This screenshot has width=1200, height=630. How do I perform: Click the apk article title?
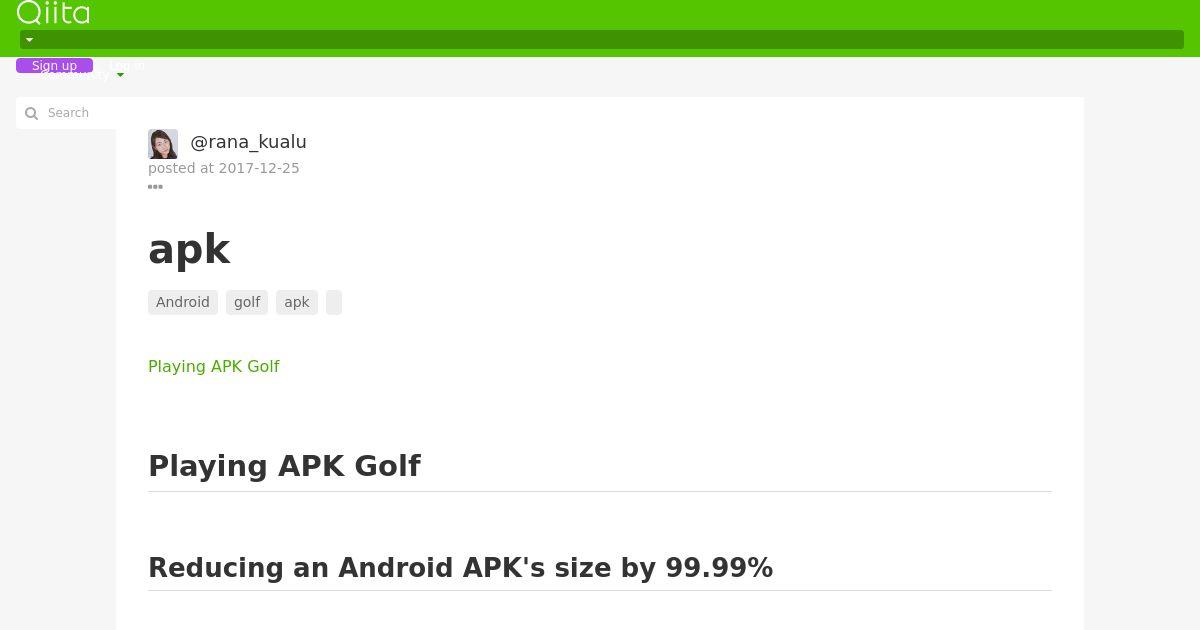pyautogui.click(x=189, y=249)
